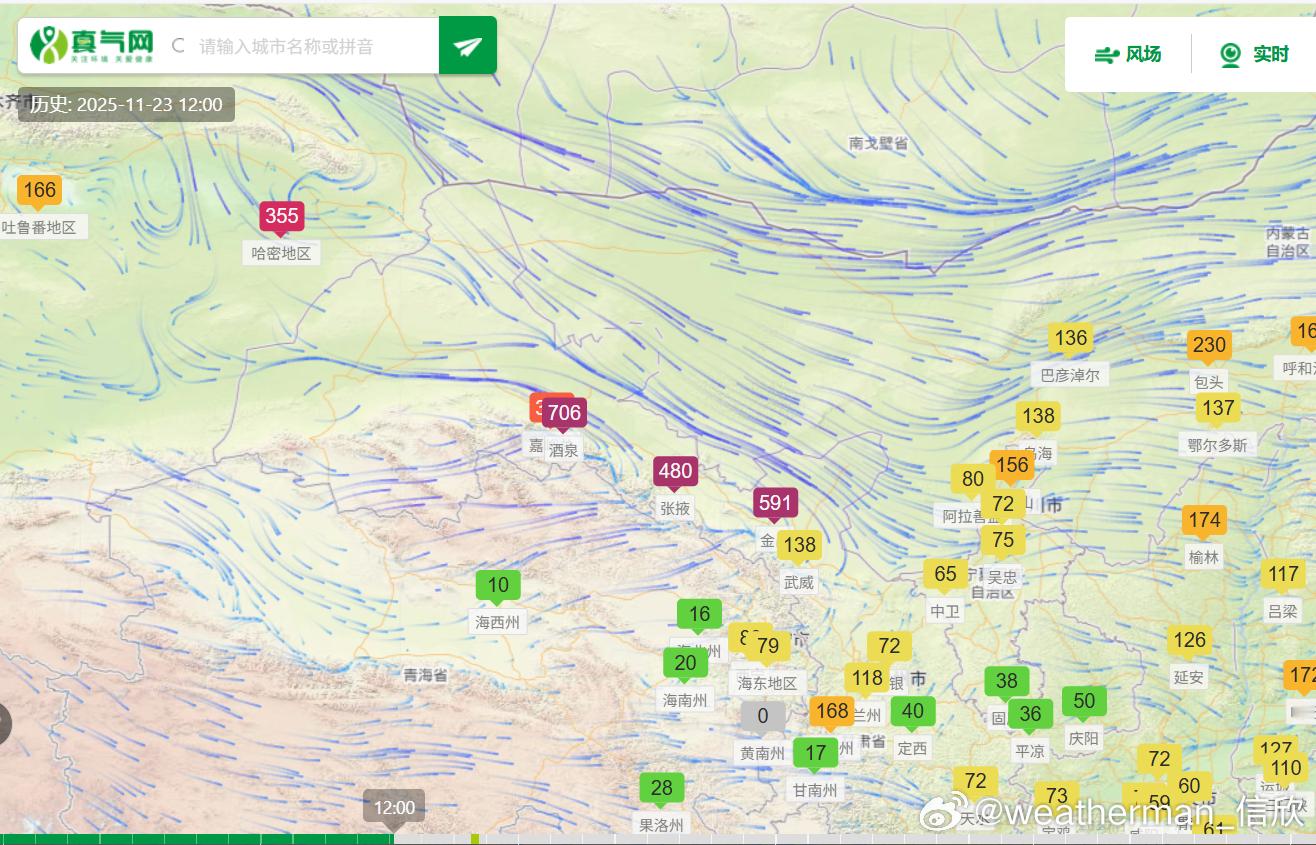Click the green 38 AQI marker
The width and height of the screenshot is (1316, 845).
tap(1007, 681)
